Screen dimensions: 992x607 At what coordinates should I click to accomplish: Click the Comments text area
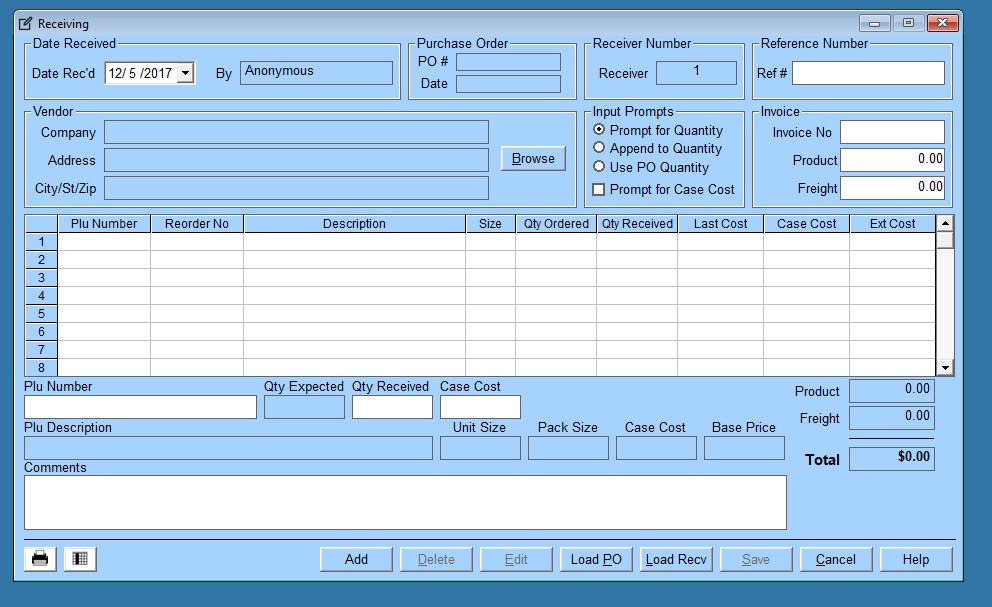[x=405, y=503]
